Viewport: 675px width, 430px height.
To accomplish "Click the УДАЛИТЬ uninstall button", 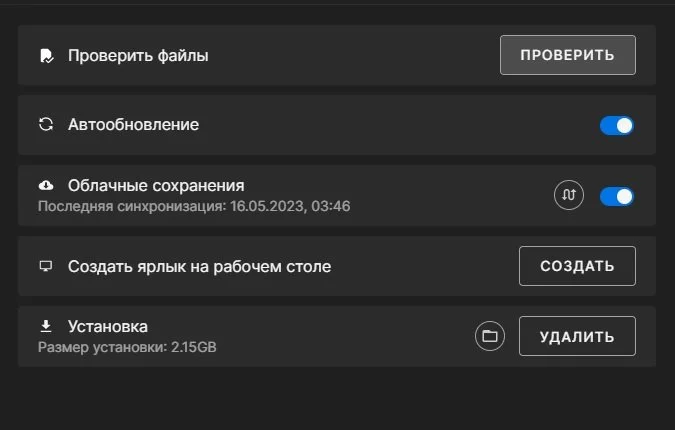I will 577,336.
